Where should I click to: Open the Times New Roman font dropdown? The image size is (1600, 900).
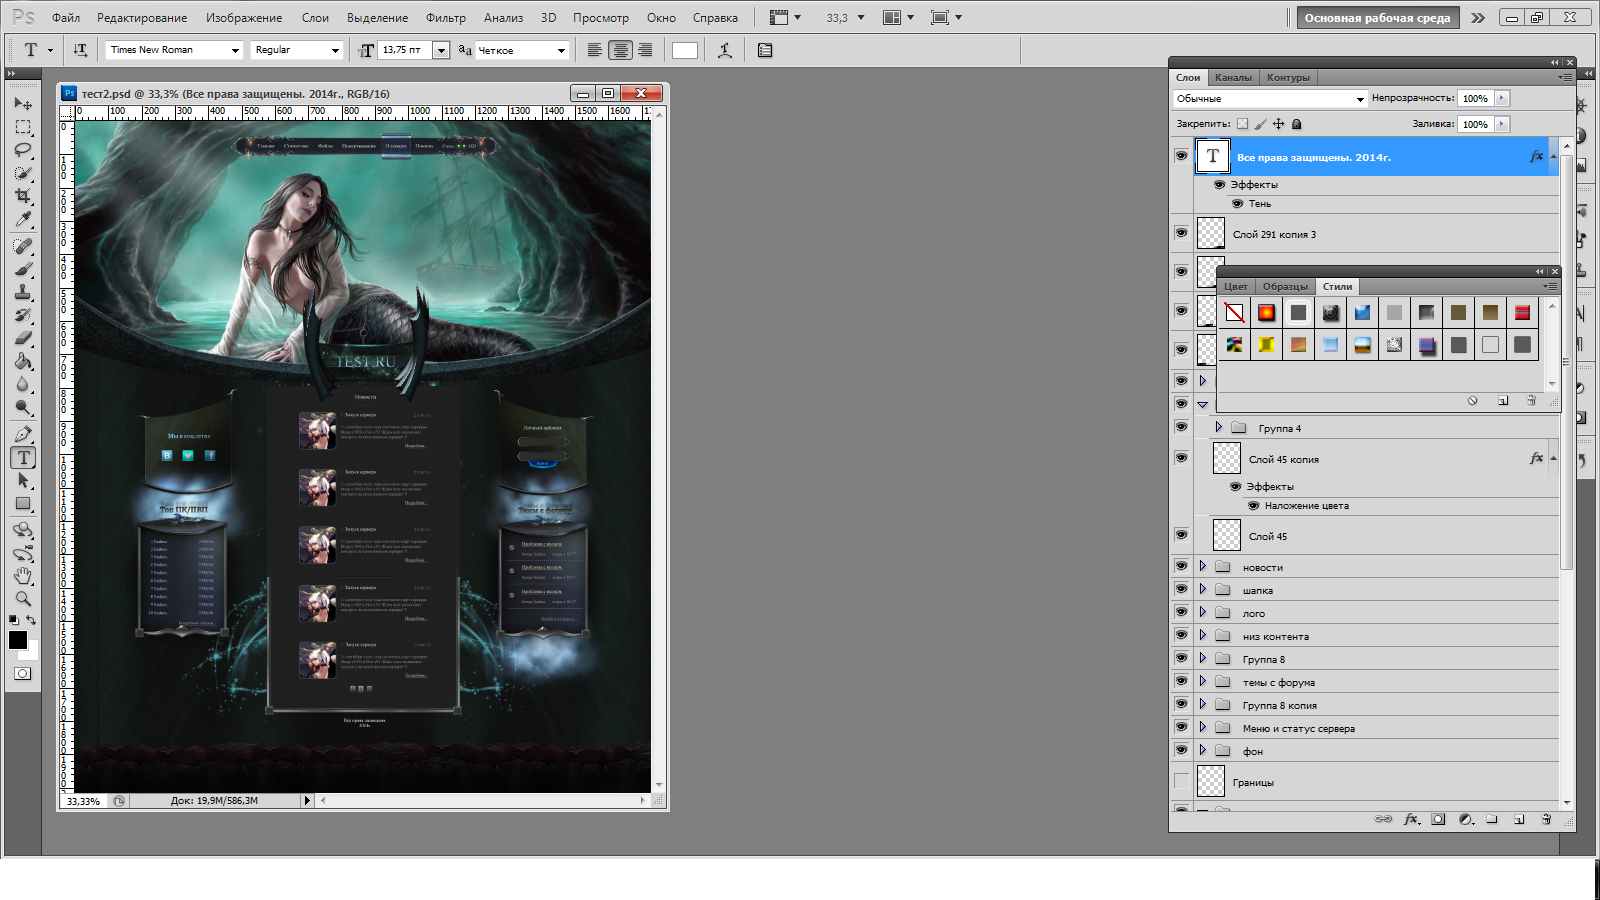click(x=236, y=50)
